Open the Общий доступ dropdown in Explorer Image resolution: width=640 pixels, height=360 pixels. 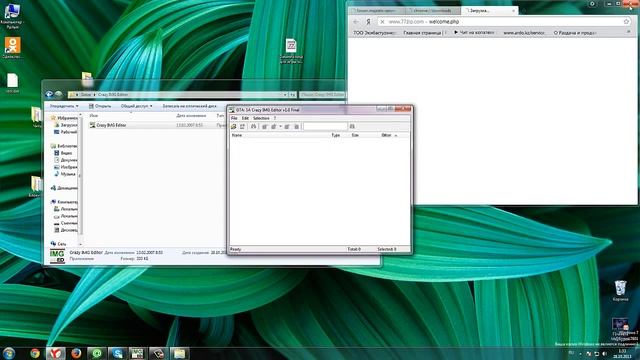(x=136, y=106)
